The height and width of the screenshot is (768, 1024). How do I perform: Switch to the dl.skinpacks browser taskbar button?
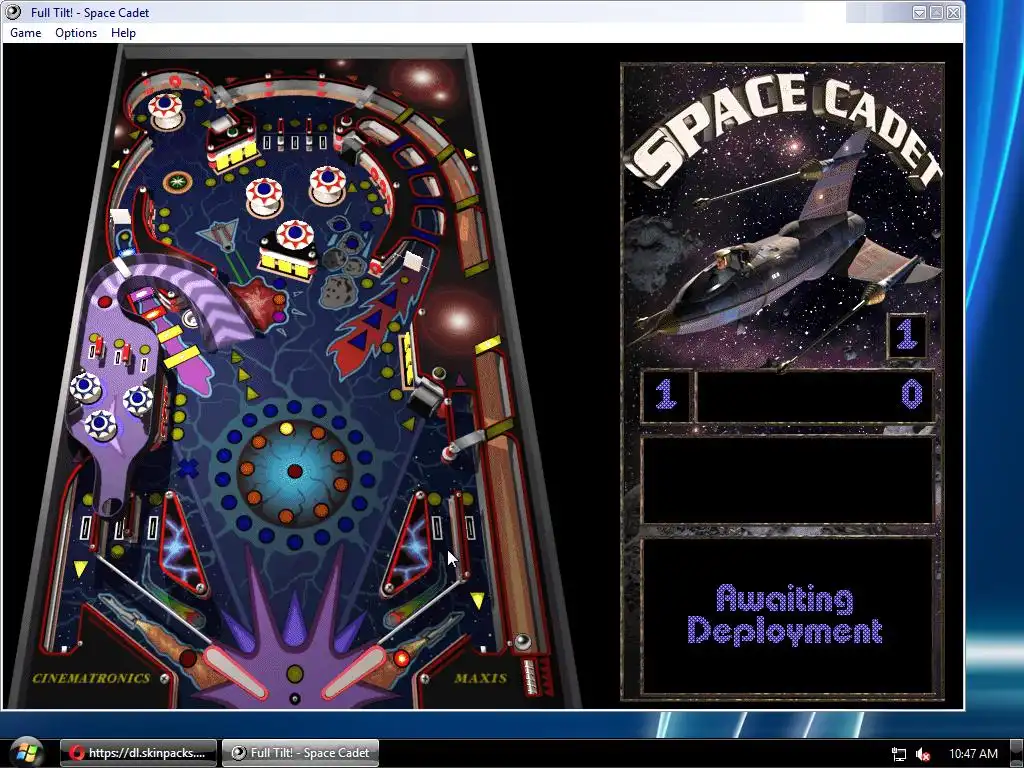pos(138,752)
